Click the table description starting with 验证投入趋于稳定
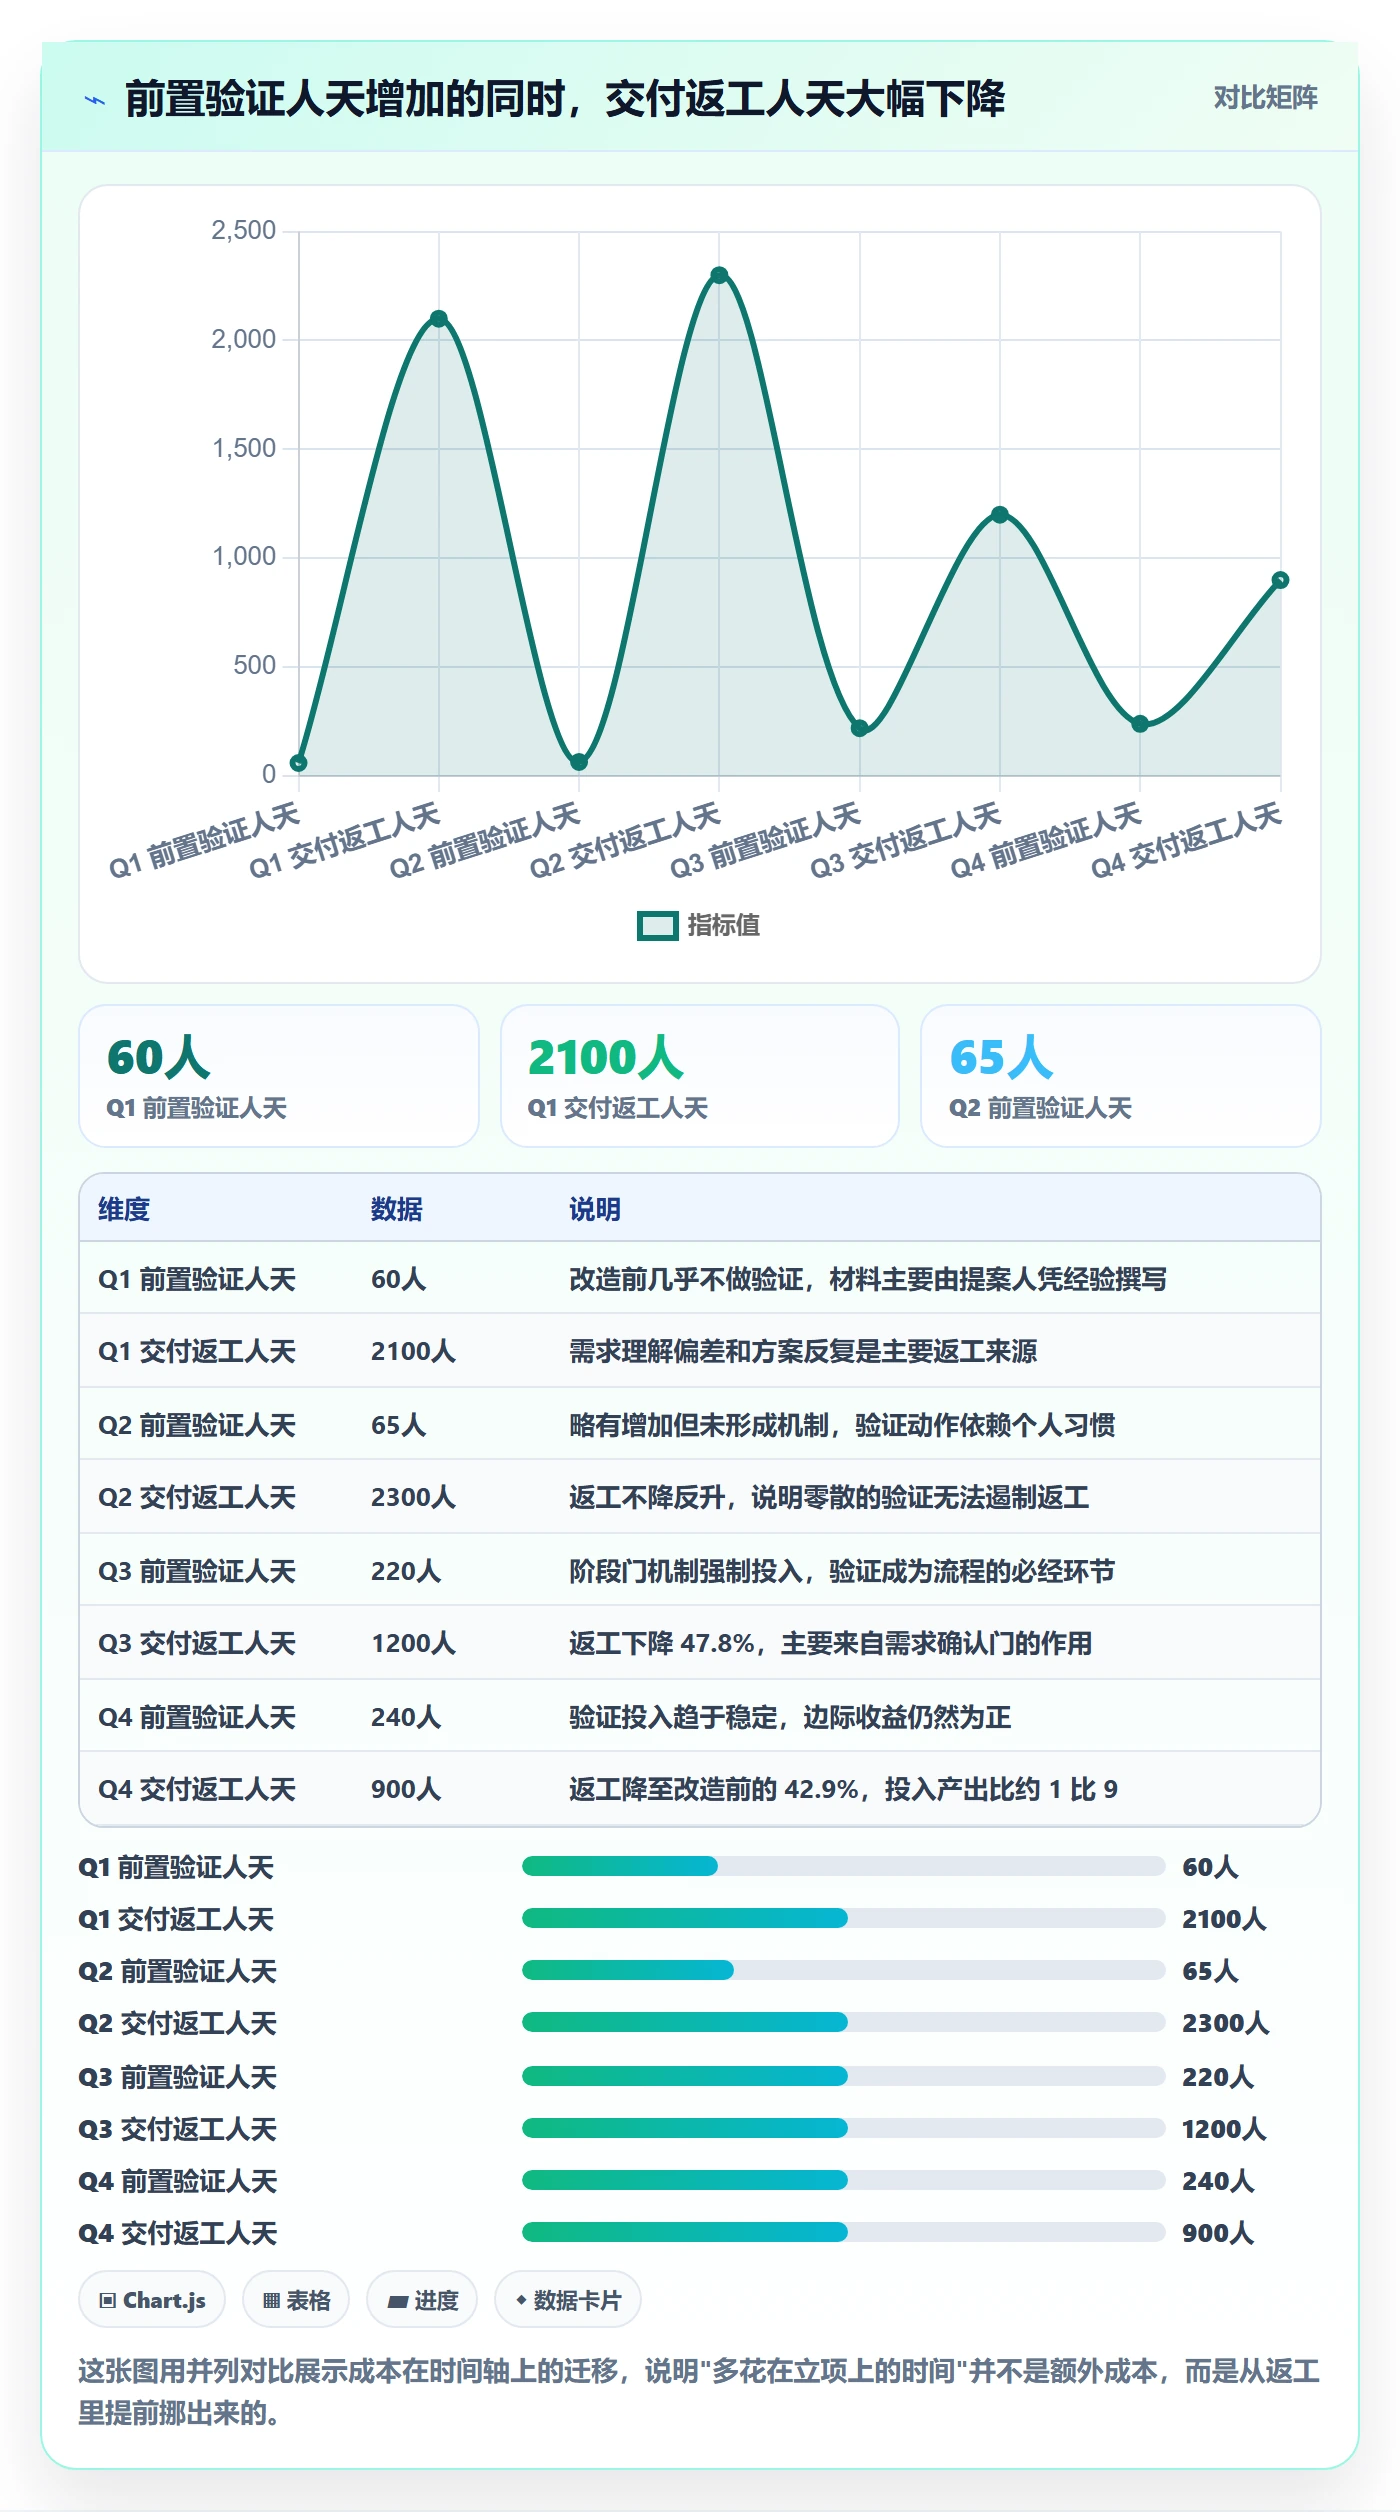 click(790, 1717)
